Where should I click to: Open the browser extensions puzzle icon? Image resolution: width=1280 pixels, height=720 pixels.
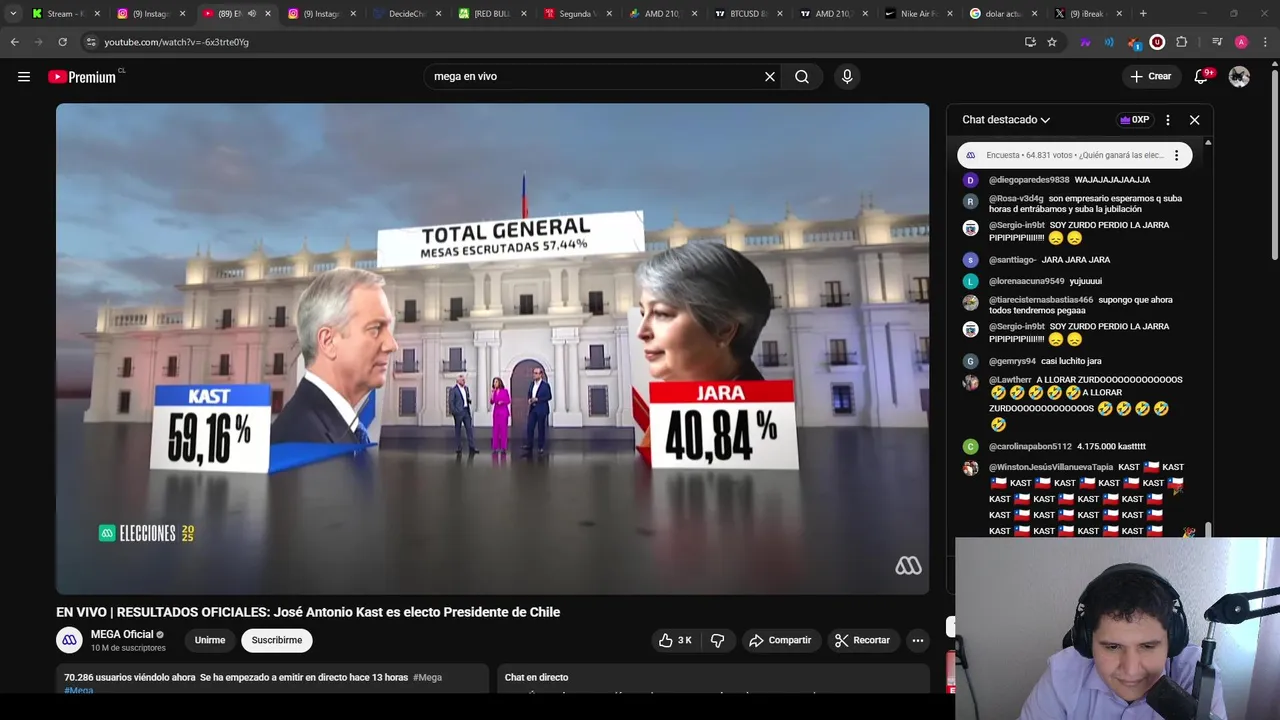[x=1181, y=42]
